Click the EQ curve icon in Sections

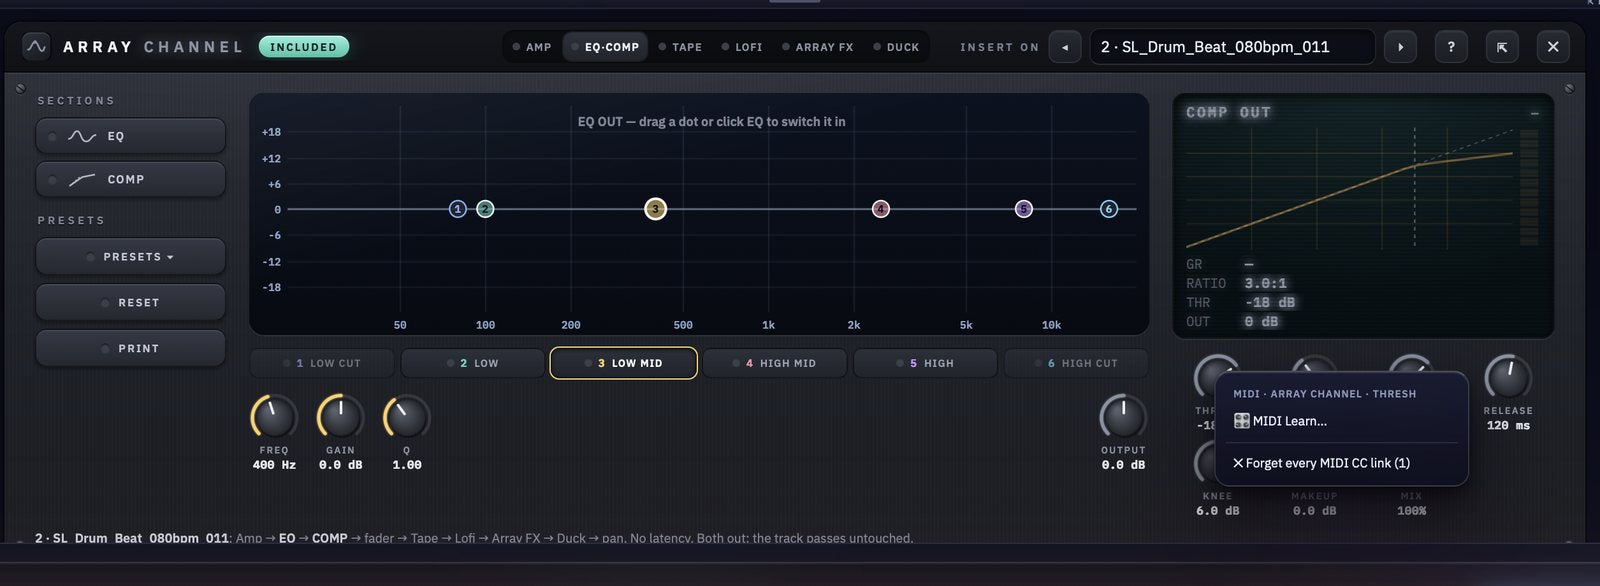[82, 136]
